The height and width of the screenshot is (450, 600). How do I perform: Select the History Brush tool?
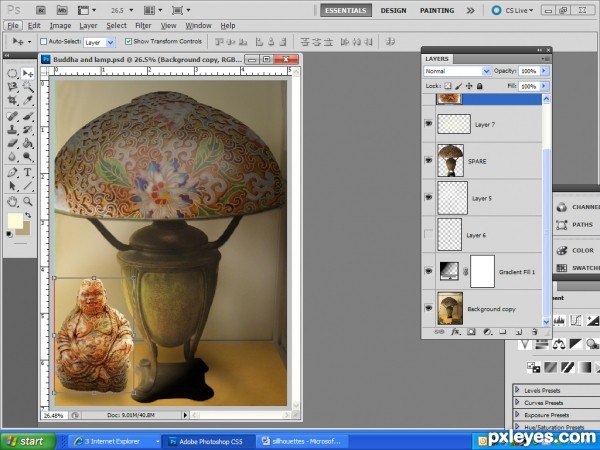coord(28,130)
